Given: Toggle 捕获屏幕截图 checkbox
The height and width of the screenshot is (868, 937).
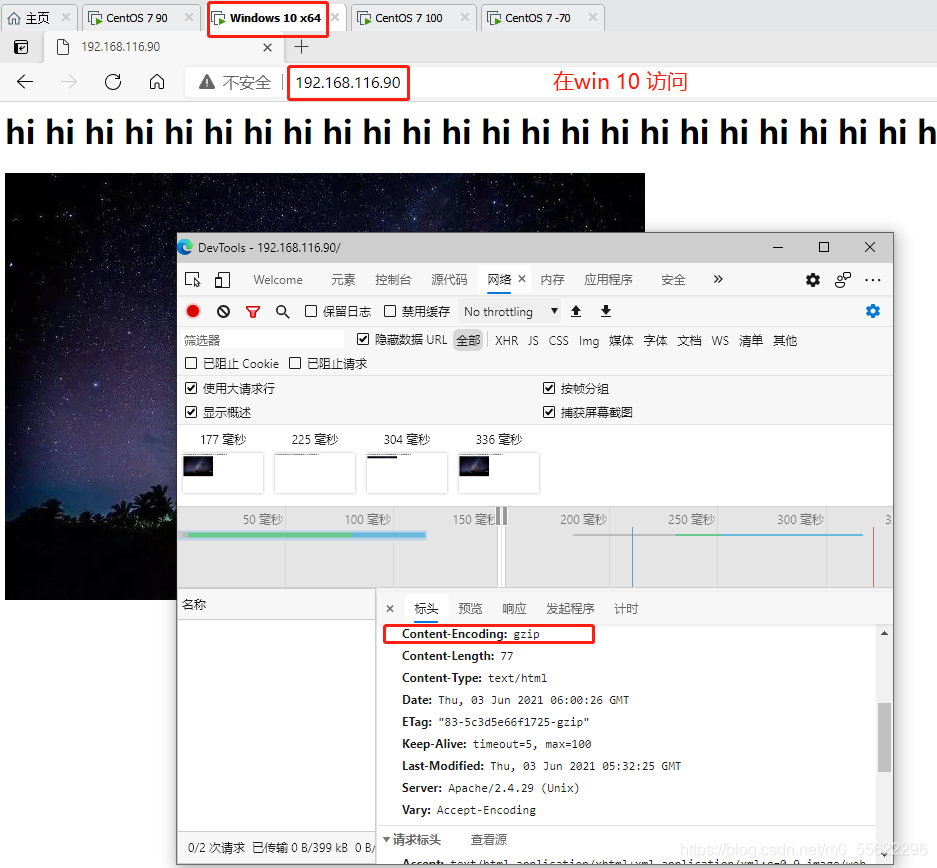Looking at the screenshot, I should [x=549, y=412].
